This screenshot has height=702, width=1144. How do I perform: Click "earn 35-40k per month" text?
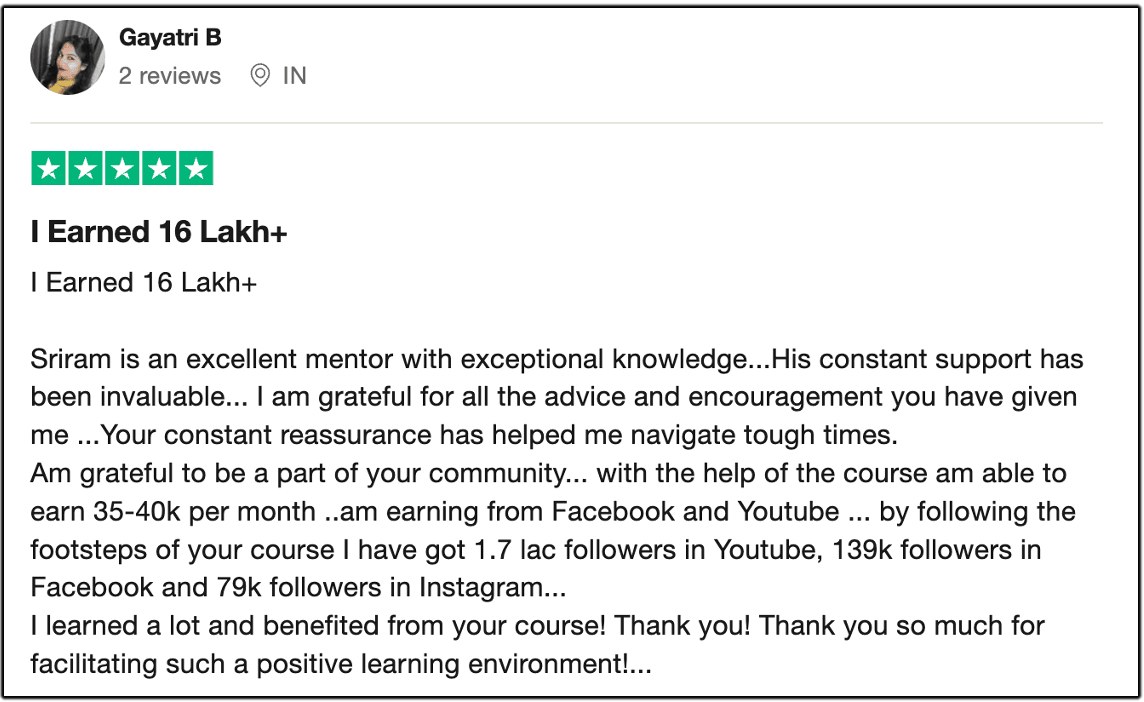173,511
